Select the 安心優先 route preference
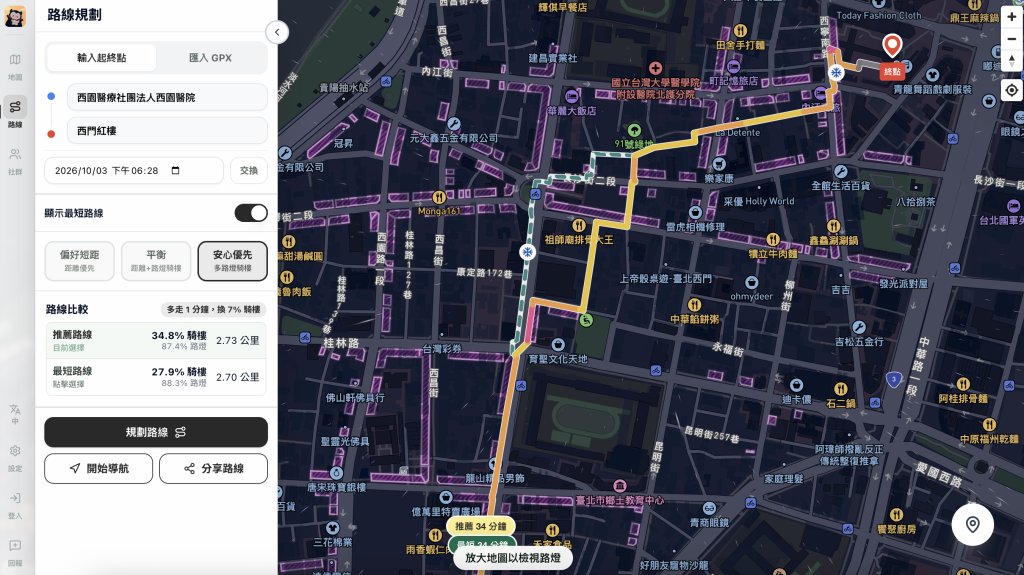Image resolution: width=1024 pixels, height=575 pixels. click(232, 261)
